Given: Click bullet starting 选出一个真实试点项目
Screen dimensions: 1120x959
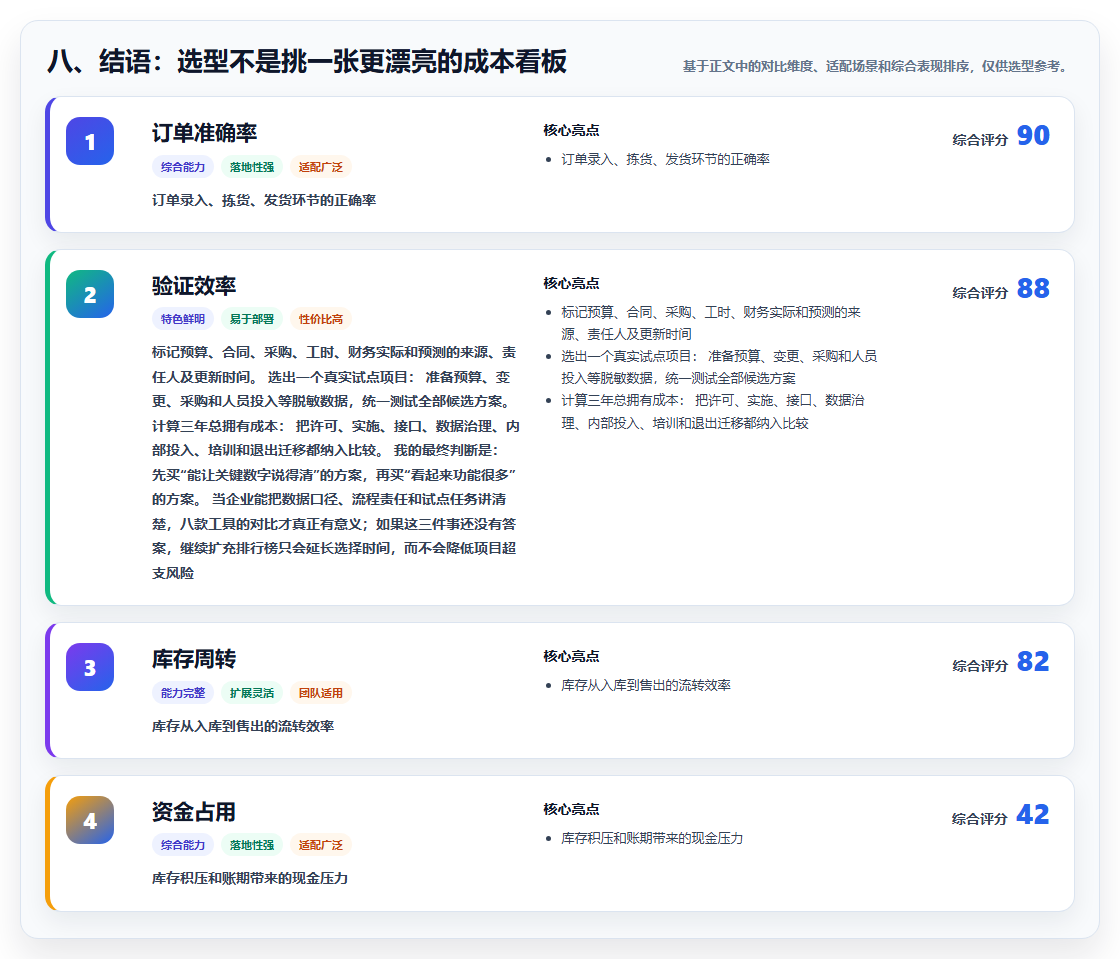Looking at the screenshot, I should 719,367.
